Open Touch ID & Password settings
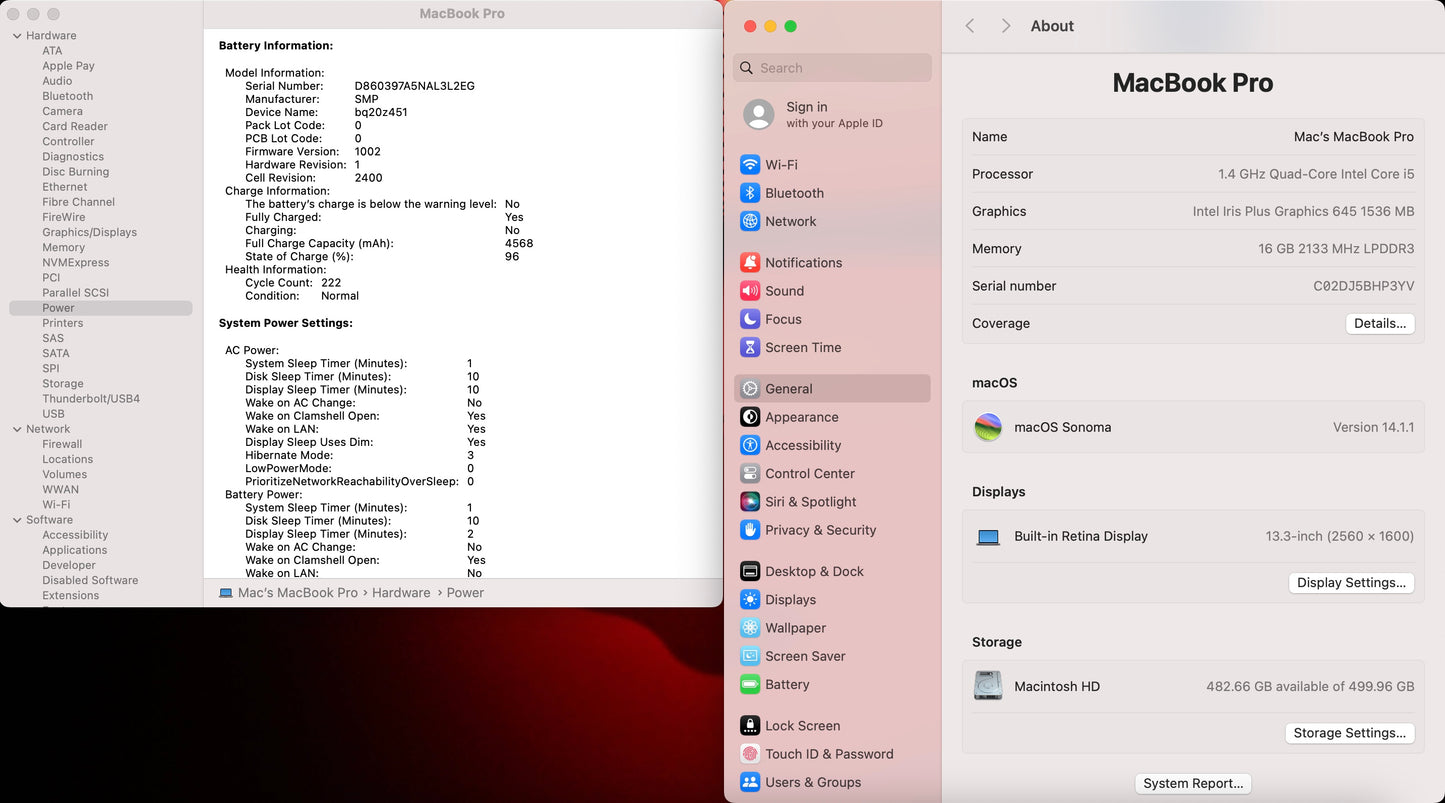Viewport: 1445px width, 803px height. point(828,754)
